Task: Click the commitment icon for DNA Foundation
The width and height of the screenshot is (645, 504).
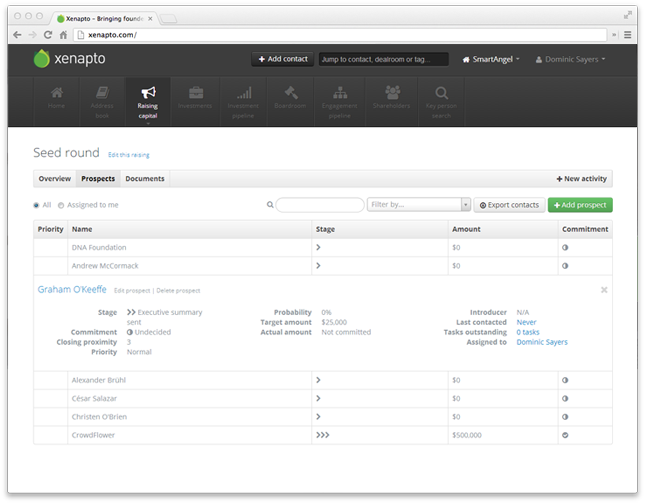Action: 565,248
